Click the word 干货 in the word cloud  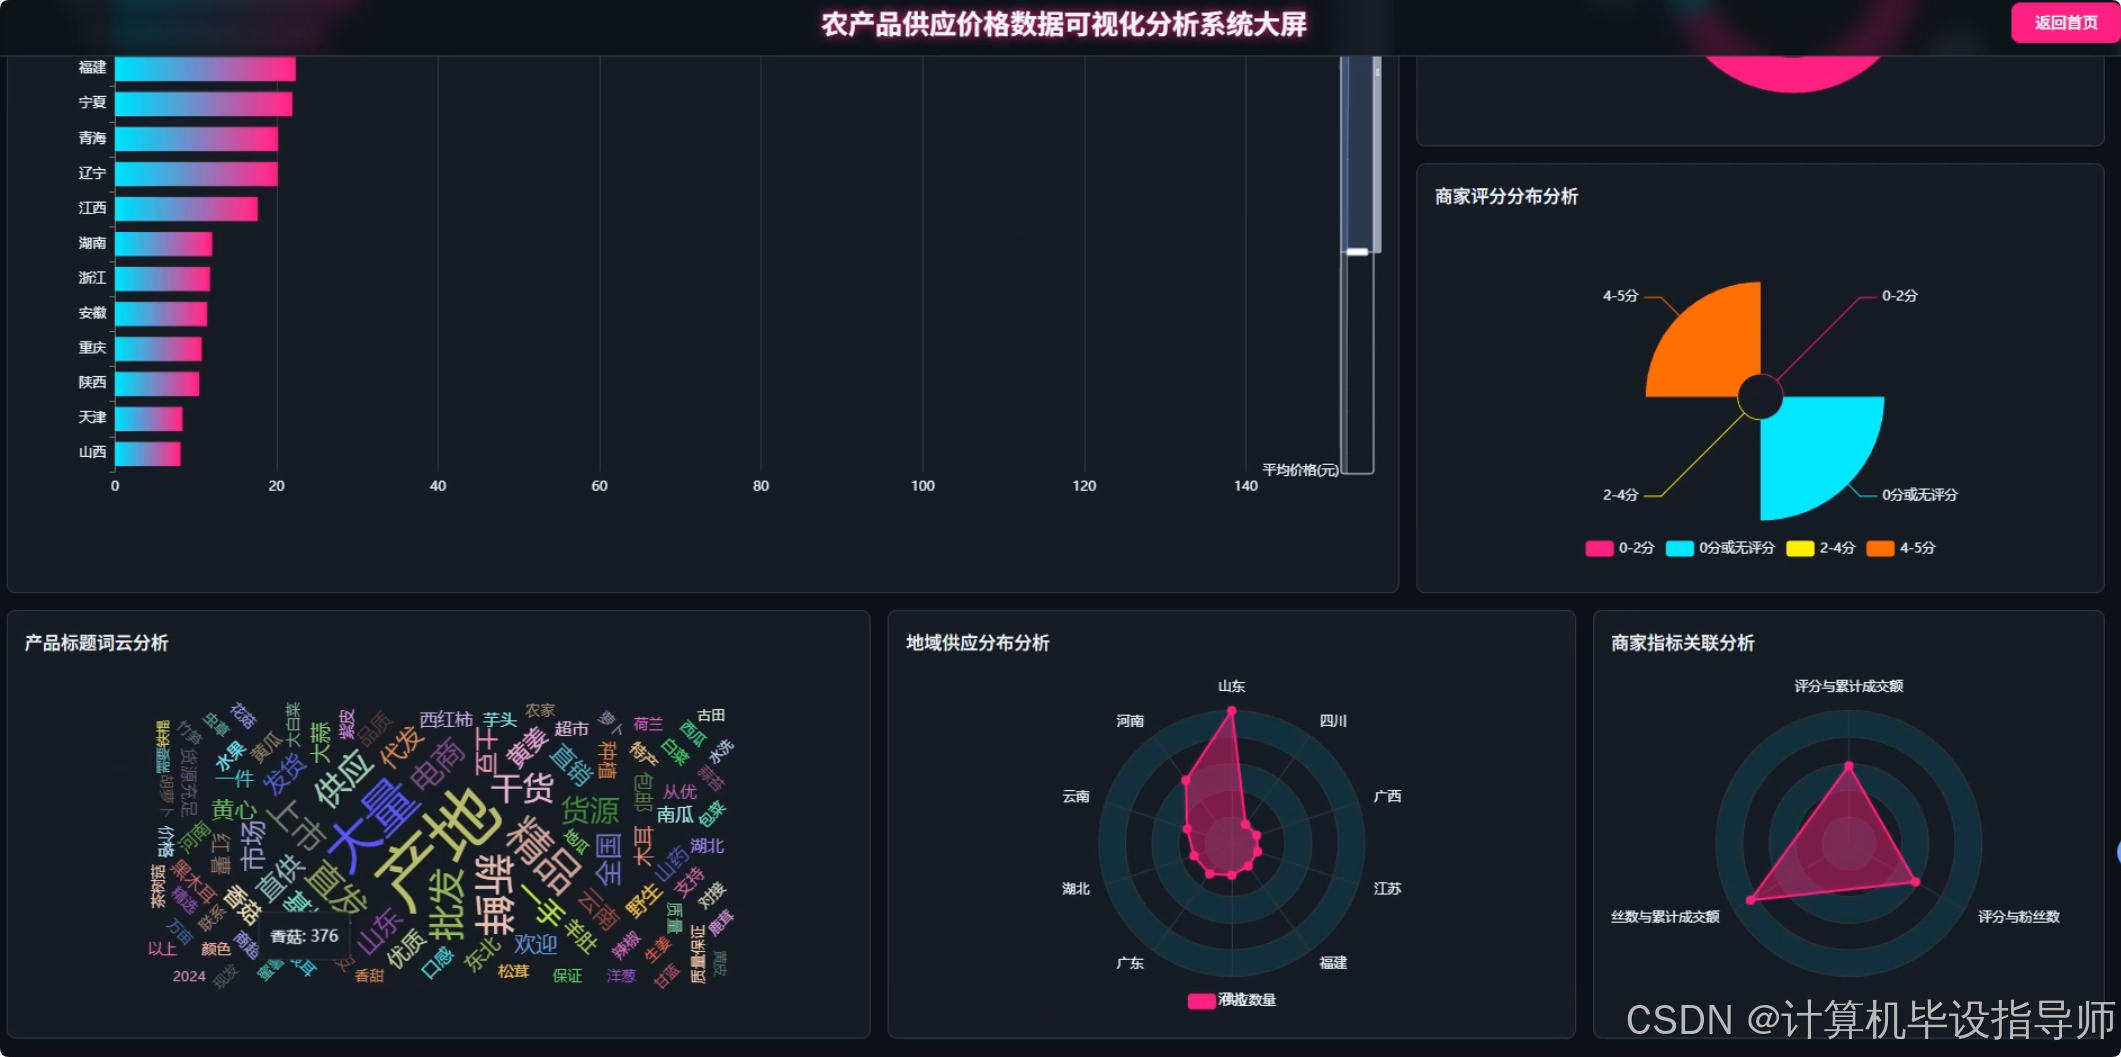523,789
